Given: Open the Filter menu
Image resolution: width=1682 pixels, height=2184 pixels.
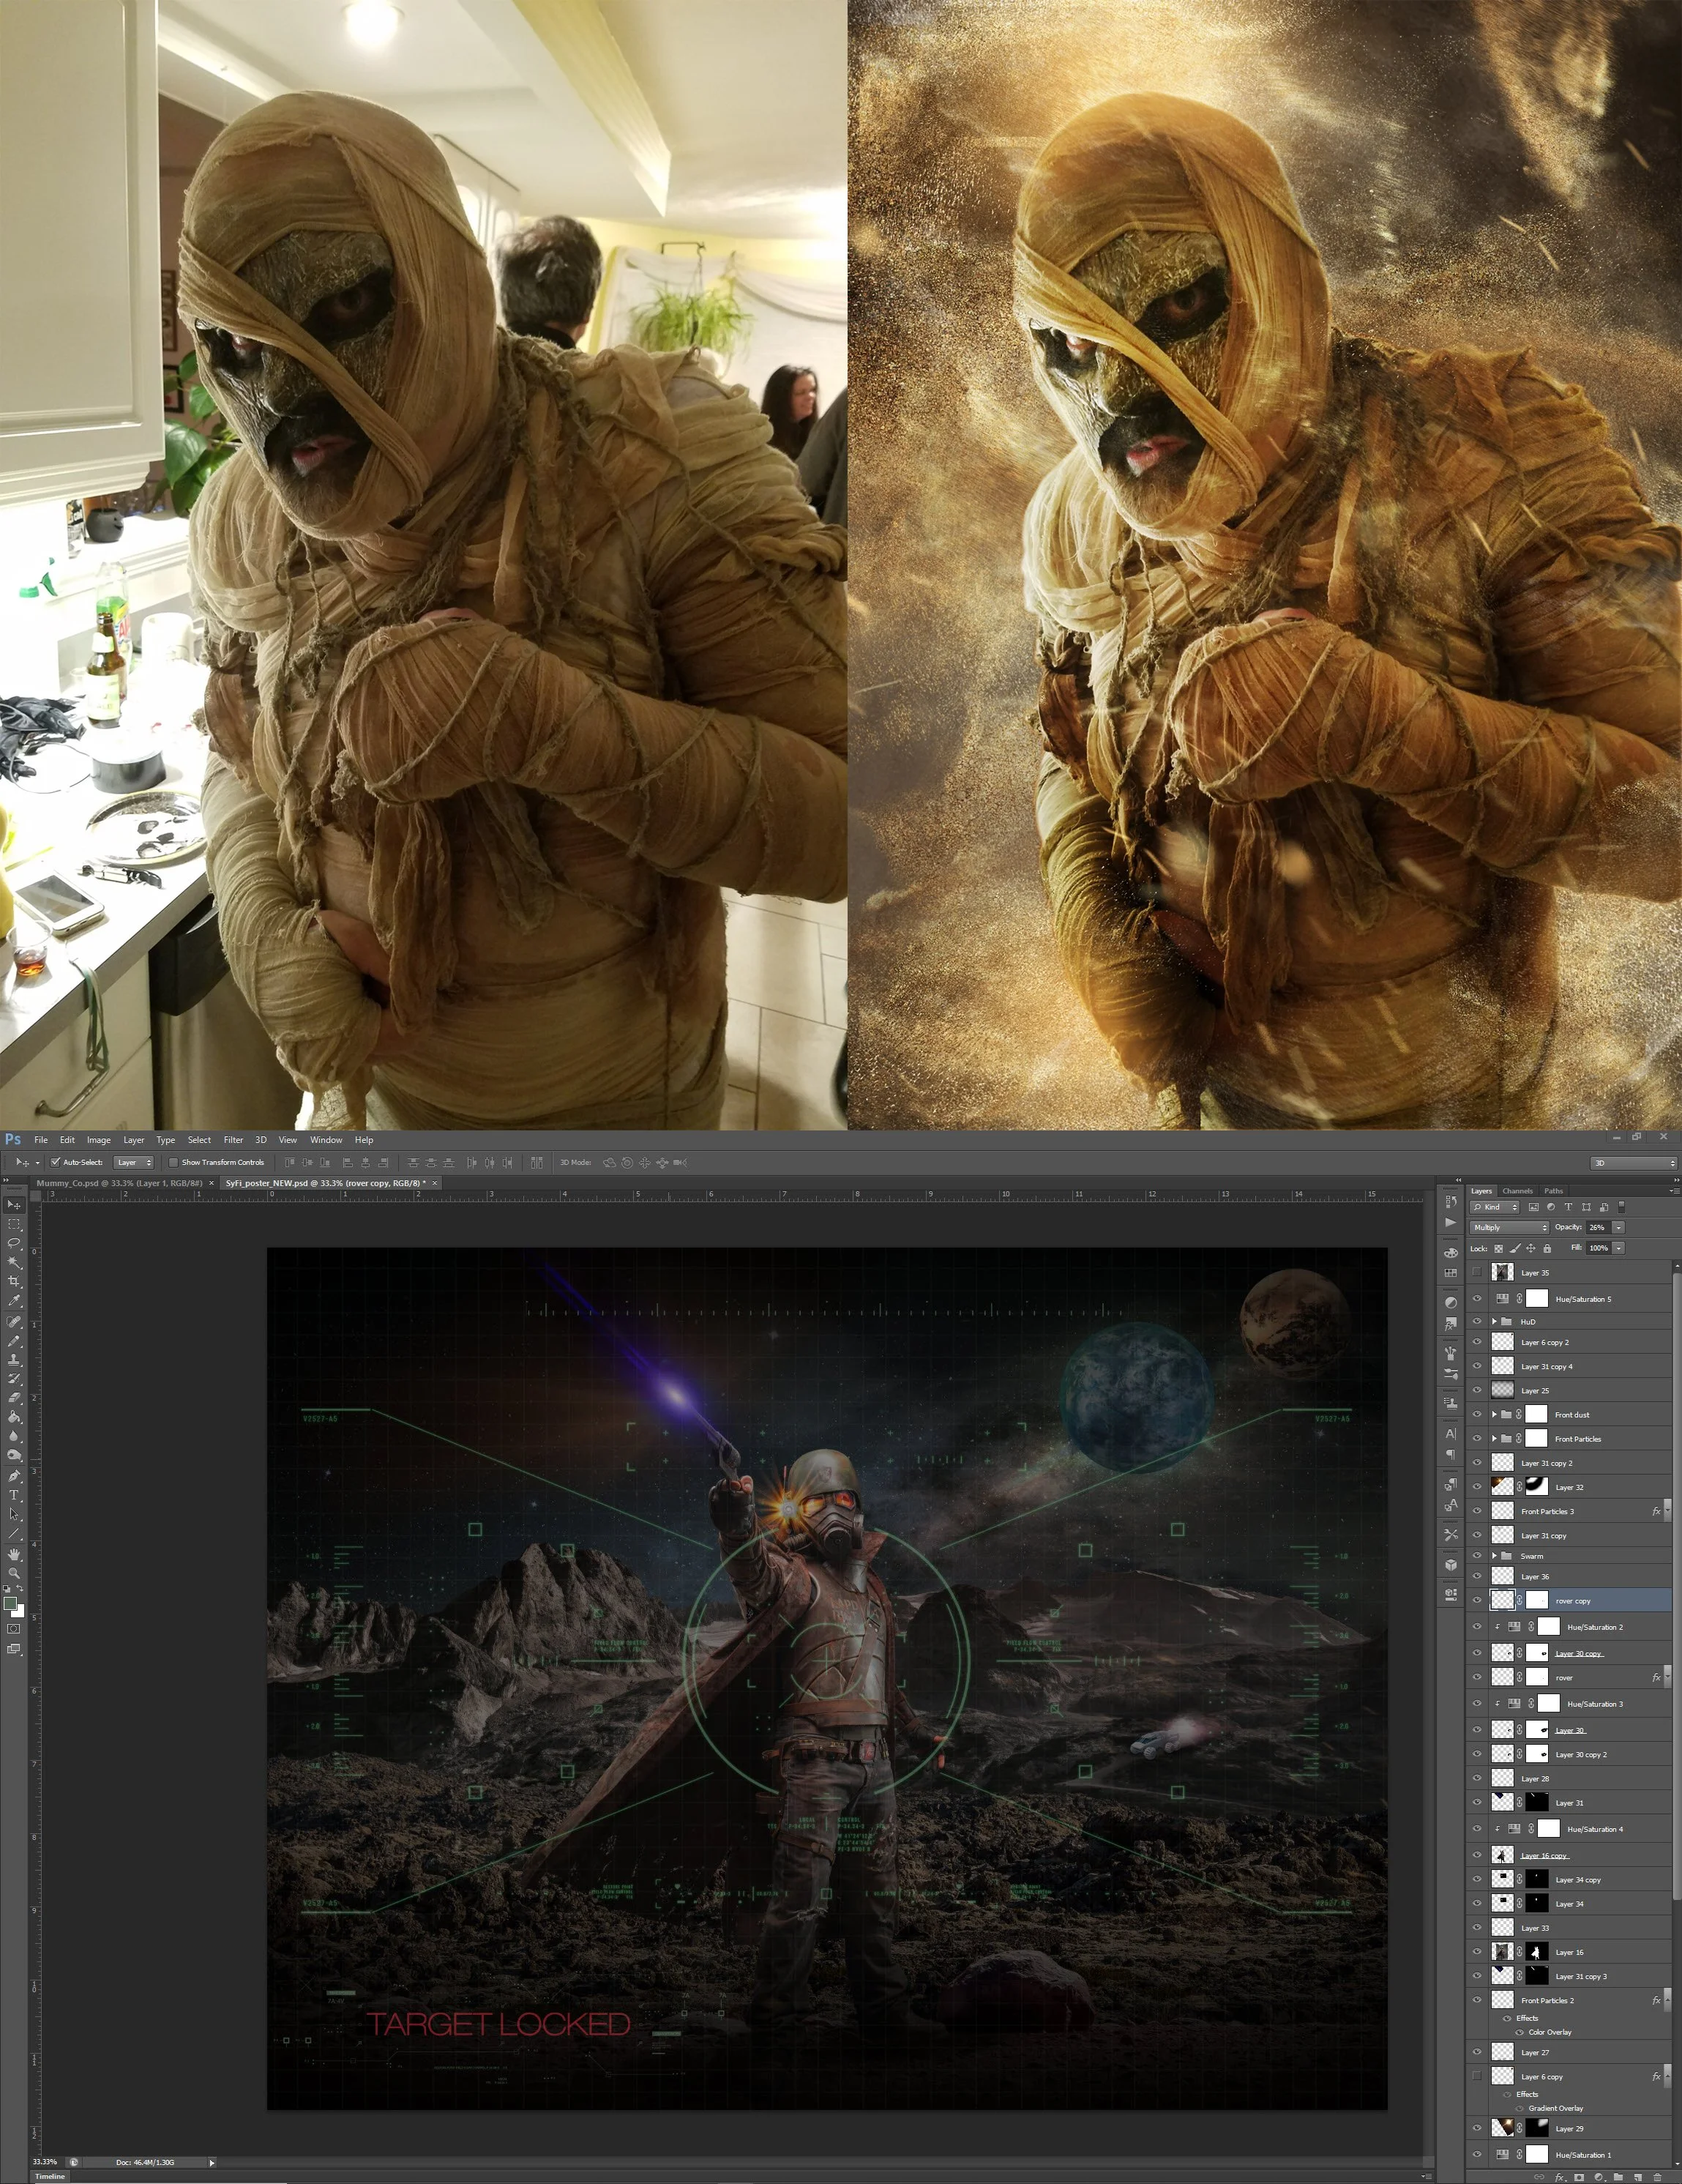Looking at the screenshot, I should pyautogui.click(x=233, y=1140).
